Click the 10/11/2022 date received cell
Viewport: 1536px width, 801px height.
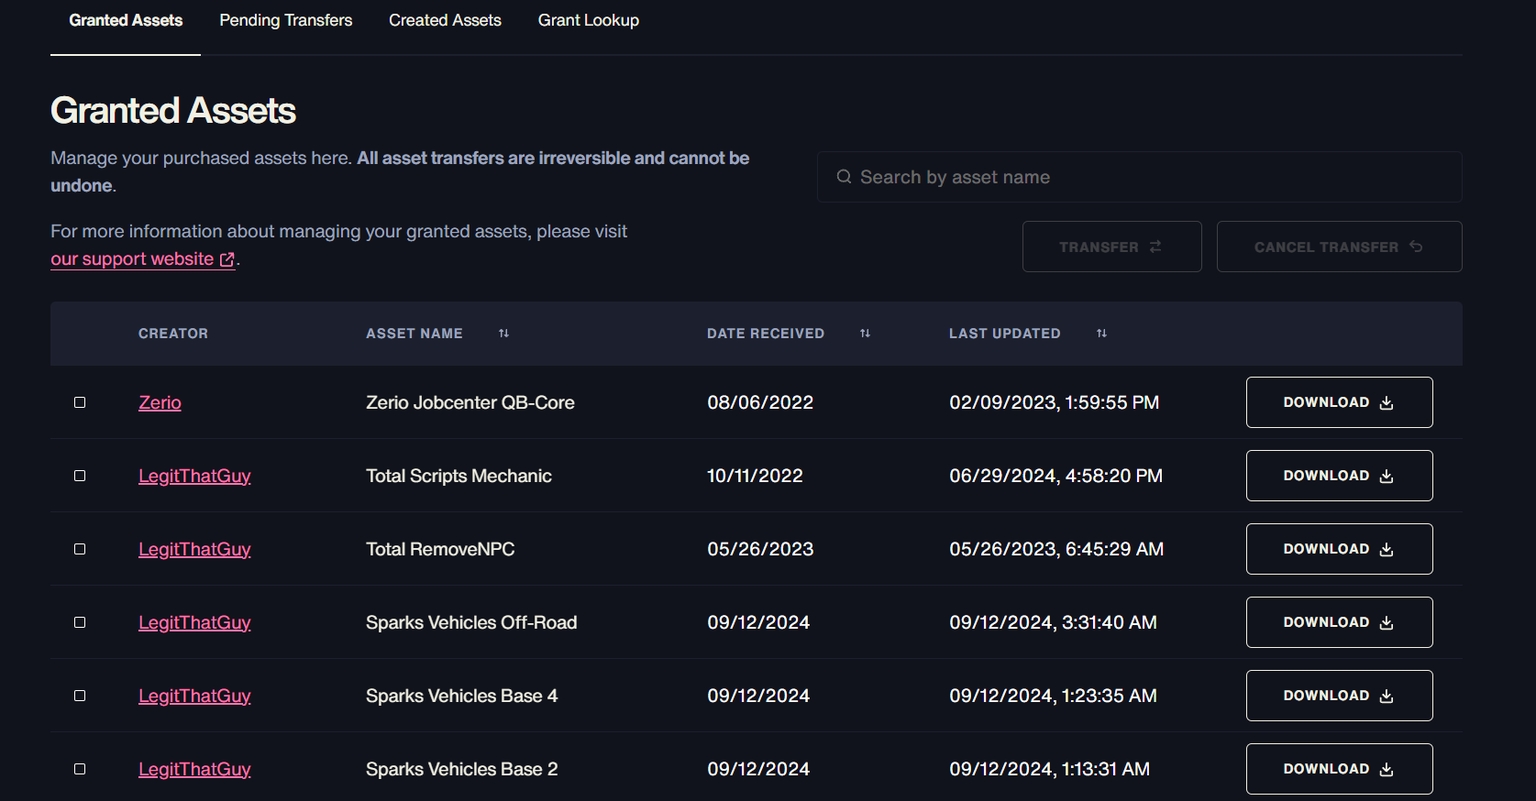(755, 476)
